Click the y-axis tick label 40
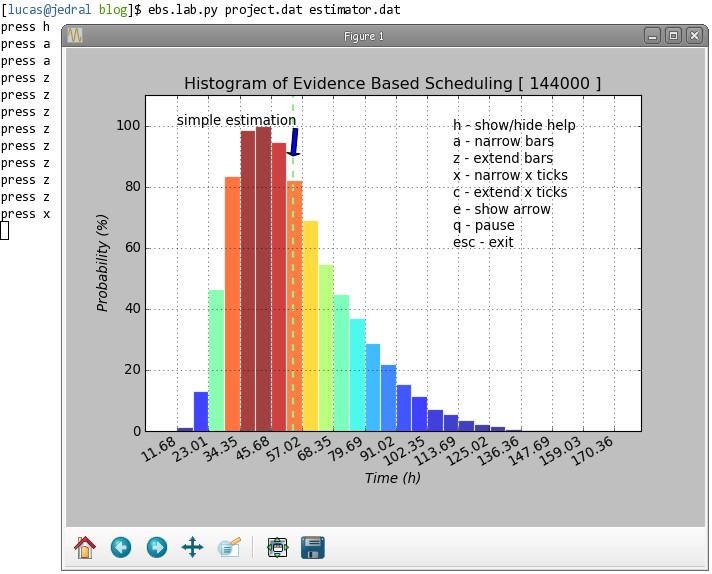Image resolution: width=712 pixels, height=574 pixels. pyautogui.click(x=133, y=309)
